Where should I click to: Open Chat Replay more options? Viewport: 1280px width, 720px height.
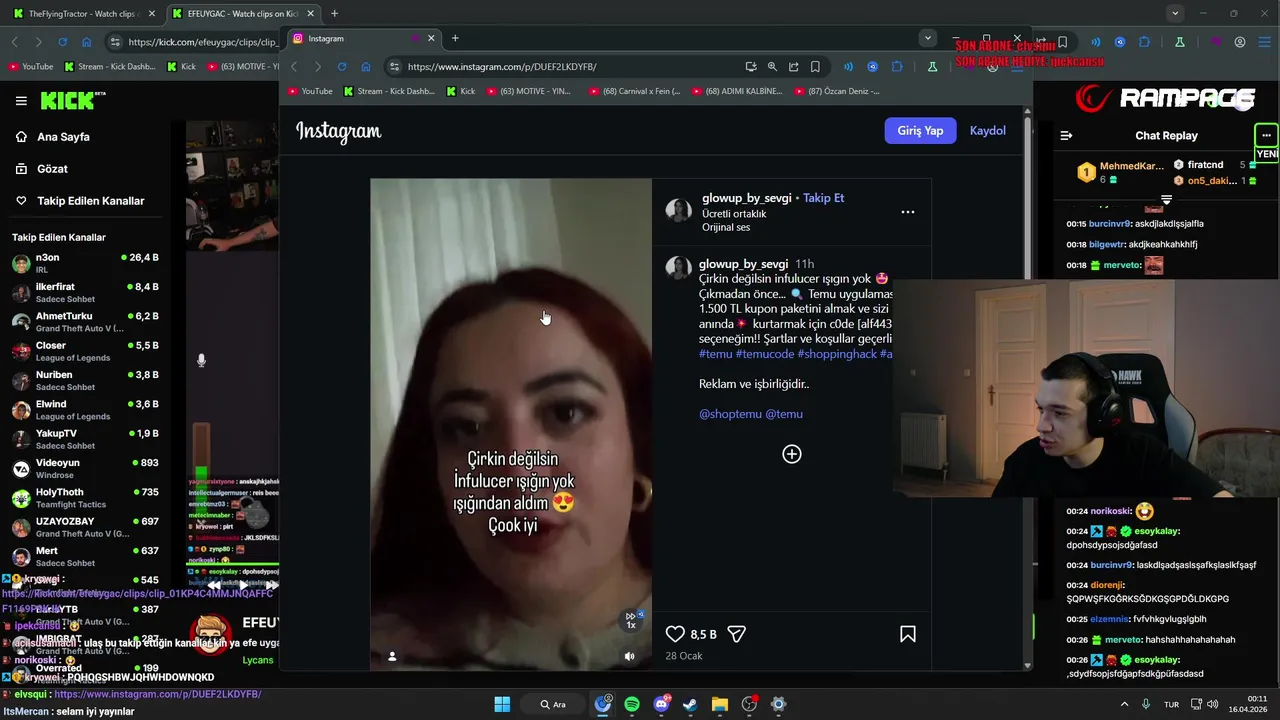[x=1266, y=135]
